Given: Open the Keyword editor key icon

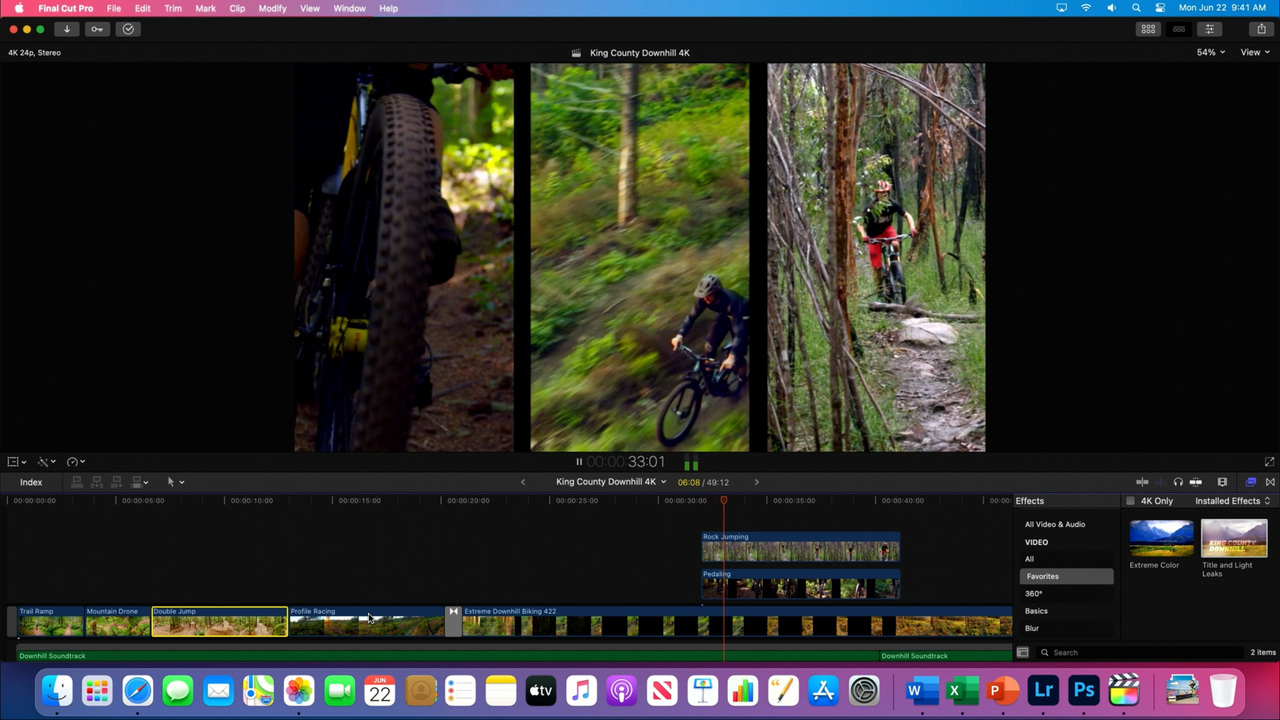Looking at the screenshot, I should (x=96, y=28).
